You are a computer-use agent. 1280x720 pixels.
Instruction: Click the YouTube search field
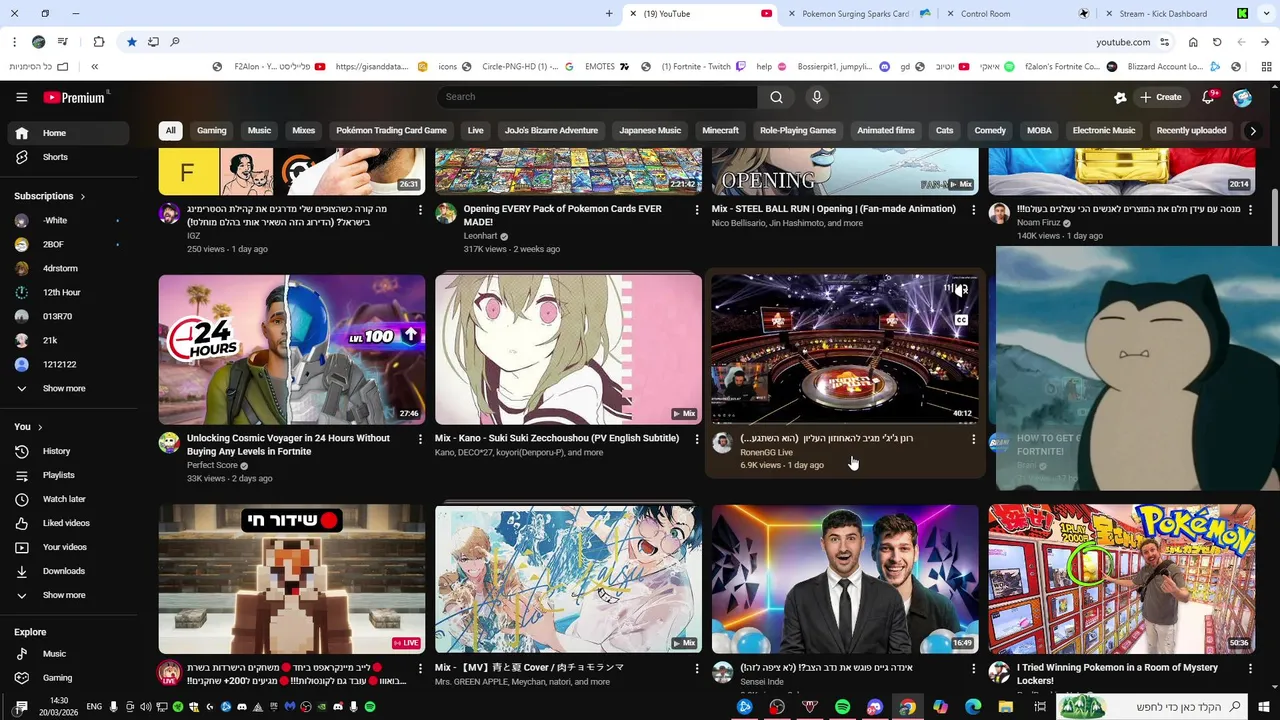click(596, 97)
